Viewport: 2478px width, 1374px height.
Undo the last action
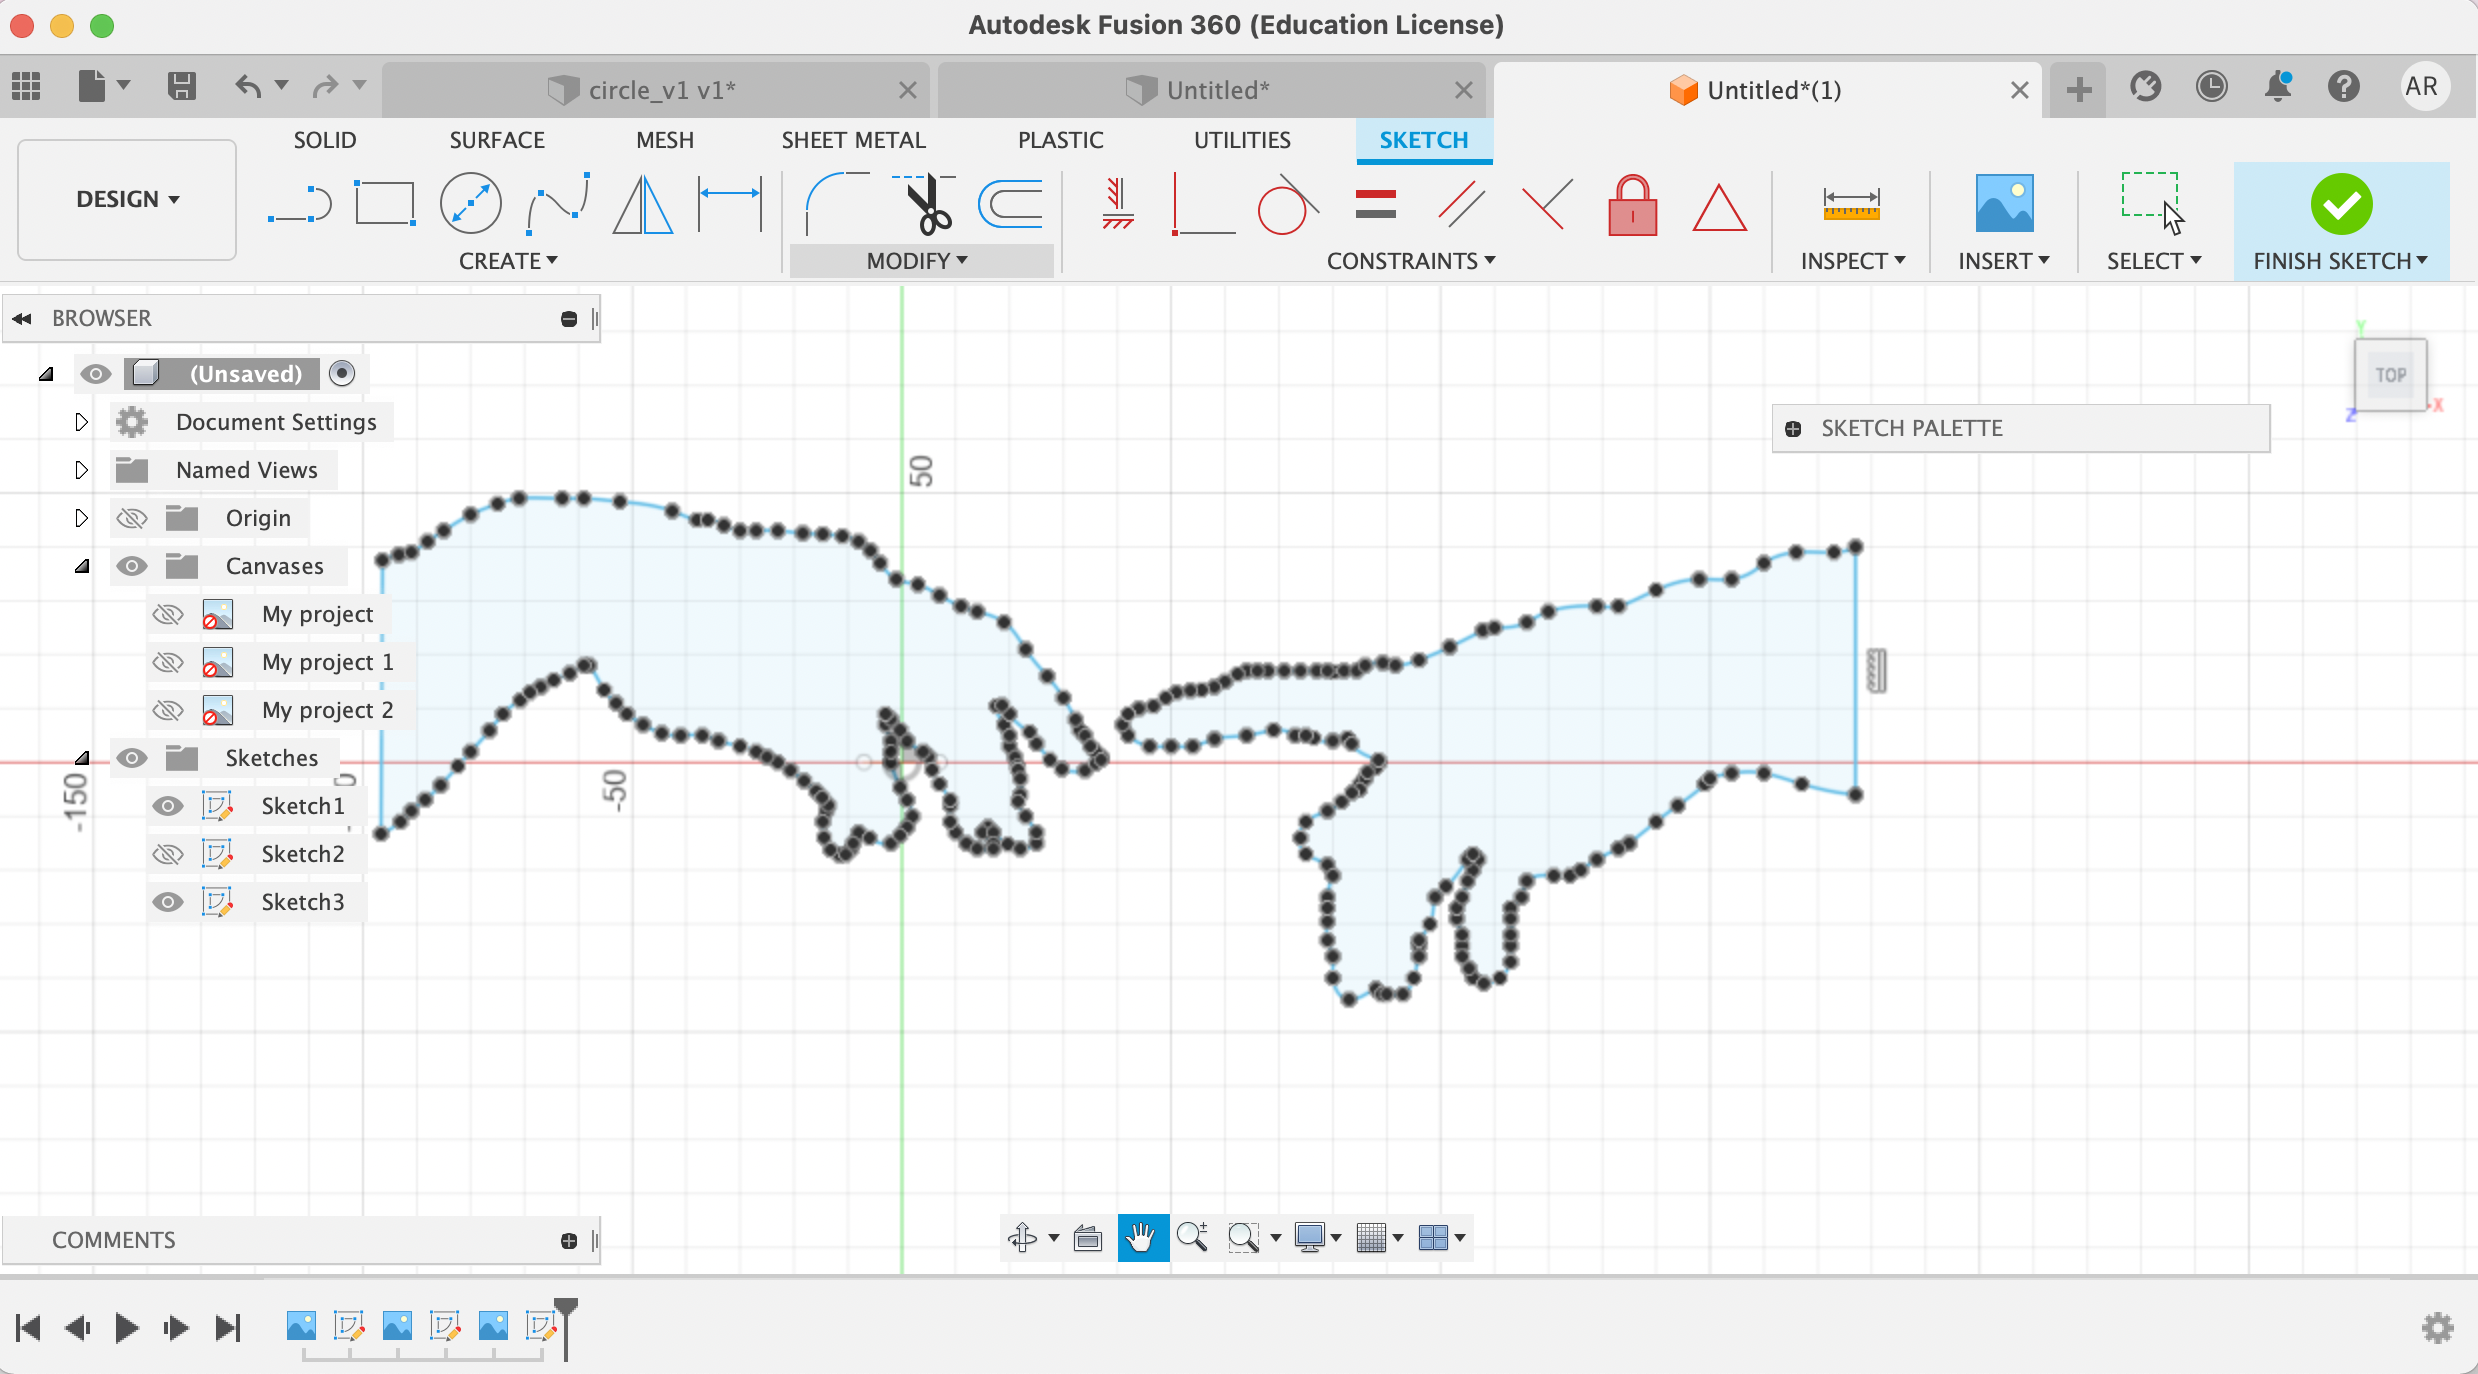coord(248,87)
